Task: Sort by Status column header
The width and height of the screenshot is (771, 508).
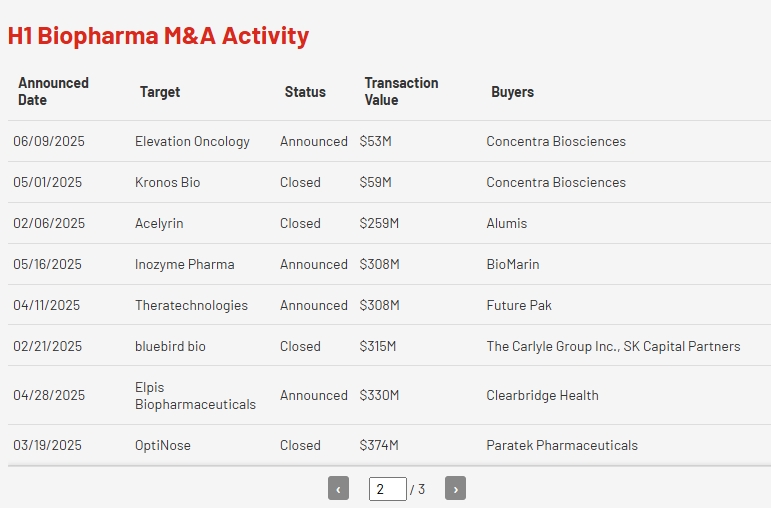Action: tap(305, 92)
